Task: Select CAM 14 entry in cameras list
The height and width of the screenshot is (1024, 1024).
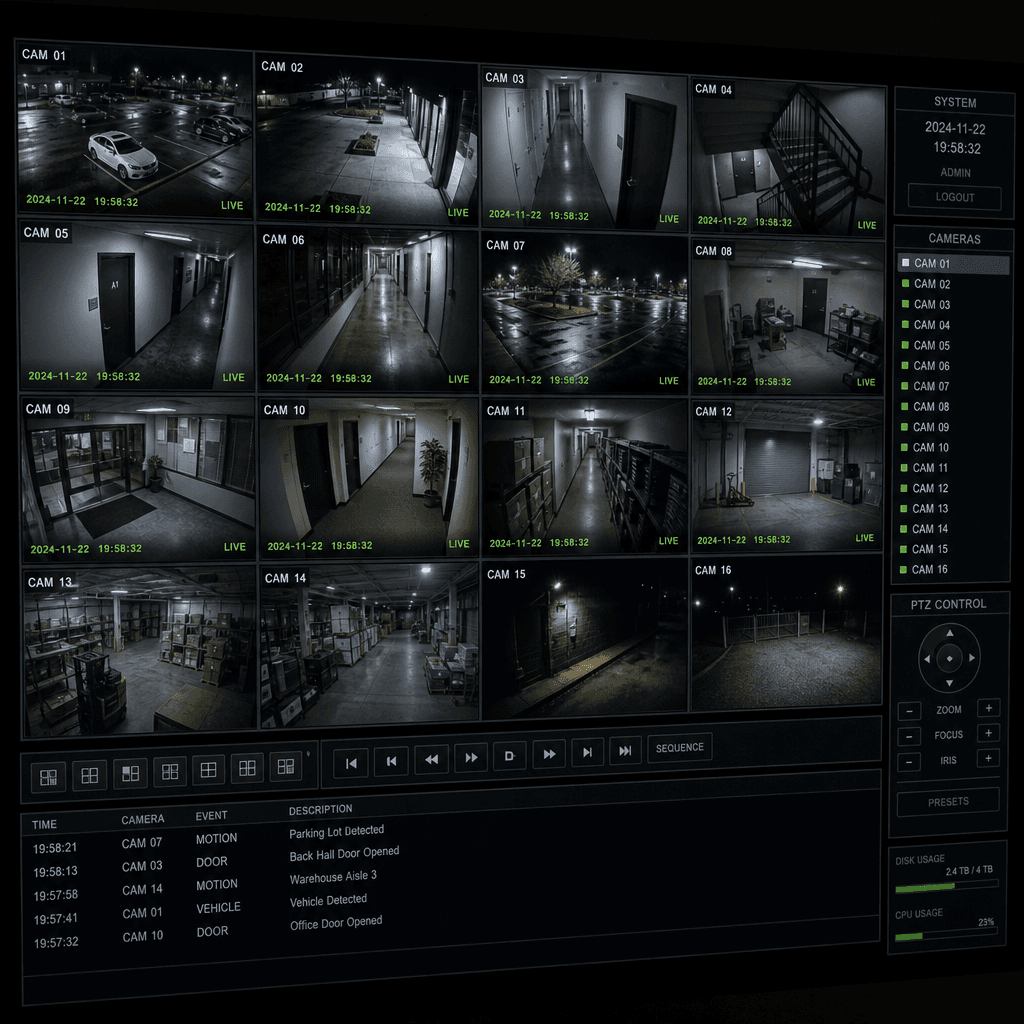Action: [x=952, y=528]
